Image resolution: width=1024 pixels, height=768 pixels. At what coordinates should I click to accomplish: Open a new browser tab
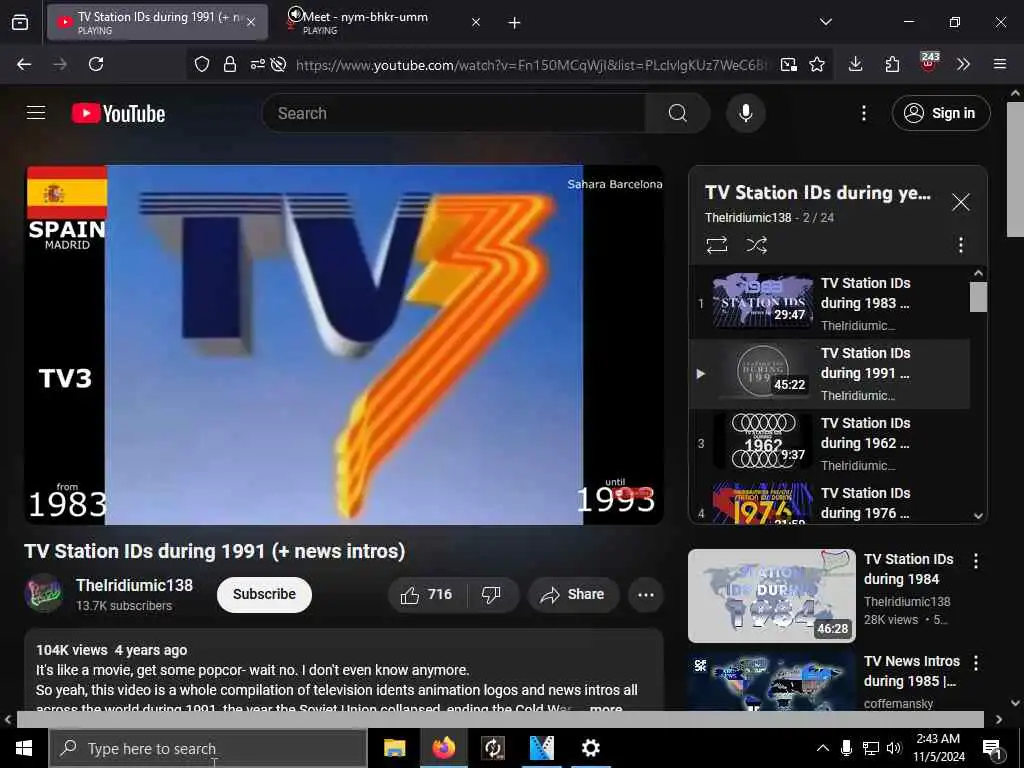[514, 23]
